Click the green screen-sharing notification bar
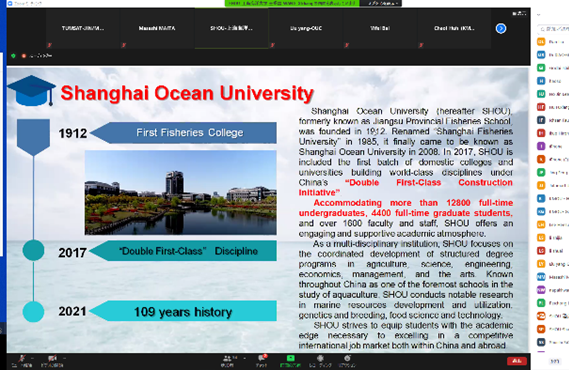Screen dimensions: 569x370 (x=292, y=3)
